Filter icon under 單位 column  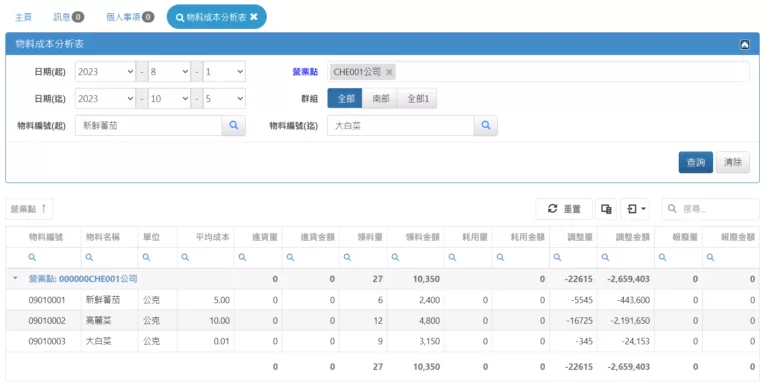point(146,257)
